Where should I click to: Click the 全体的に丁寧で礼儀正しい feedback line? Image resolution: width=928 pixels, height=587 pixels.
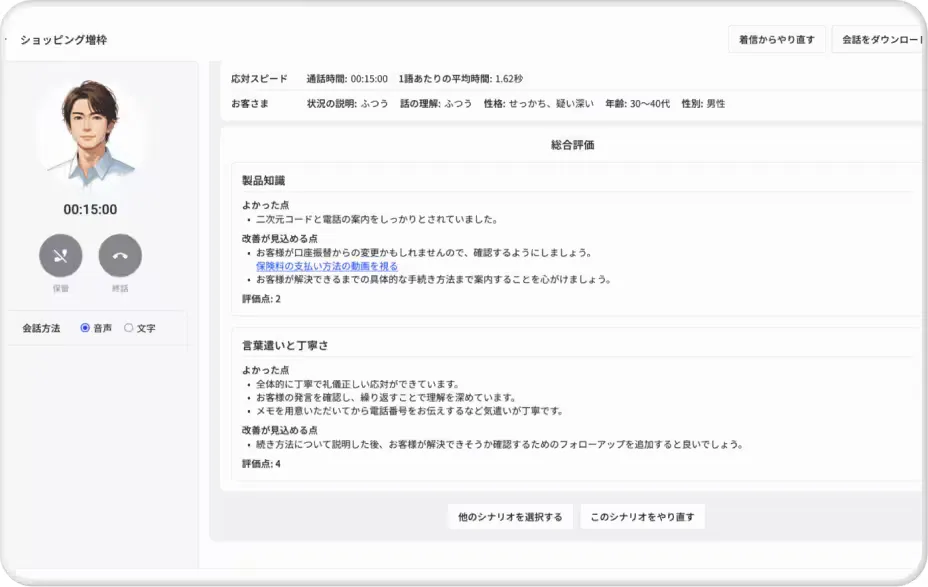tap(358, 384)
